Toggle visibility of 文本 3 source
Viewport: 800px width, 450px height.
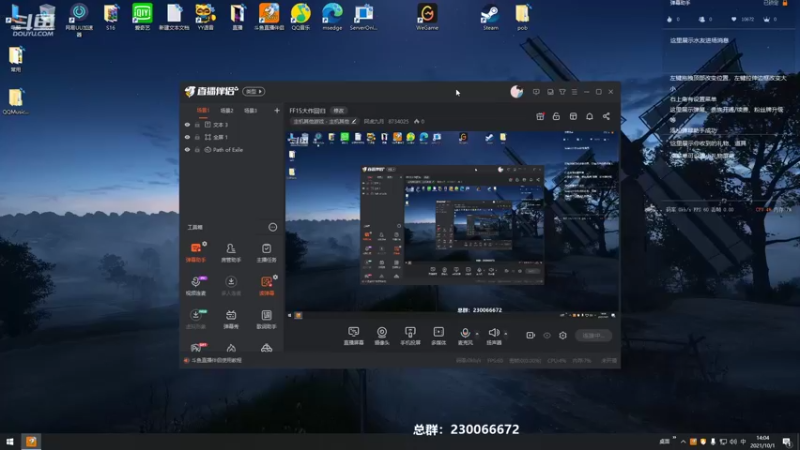click(x=187, y=124)
